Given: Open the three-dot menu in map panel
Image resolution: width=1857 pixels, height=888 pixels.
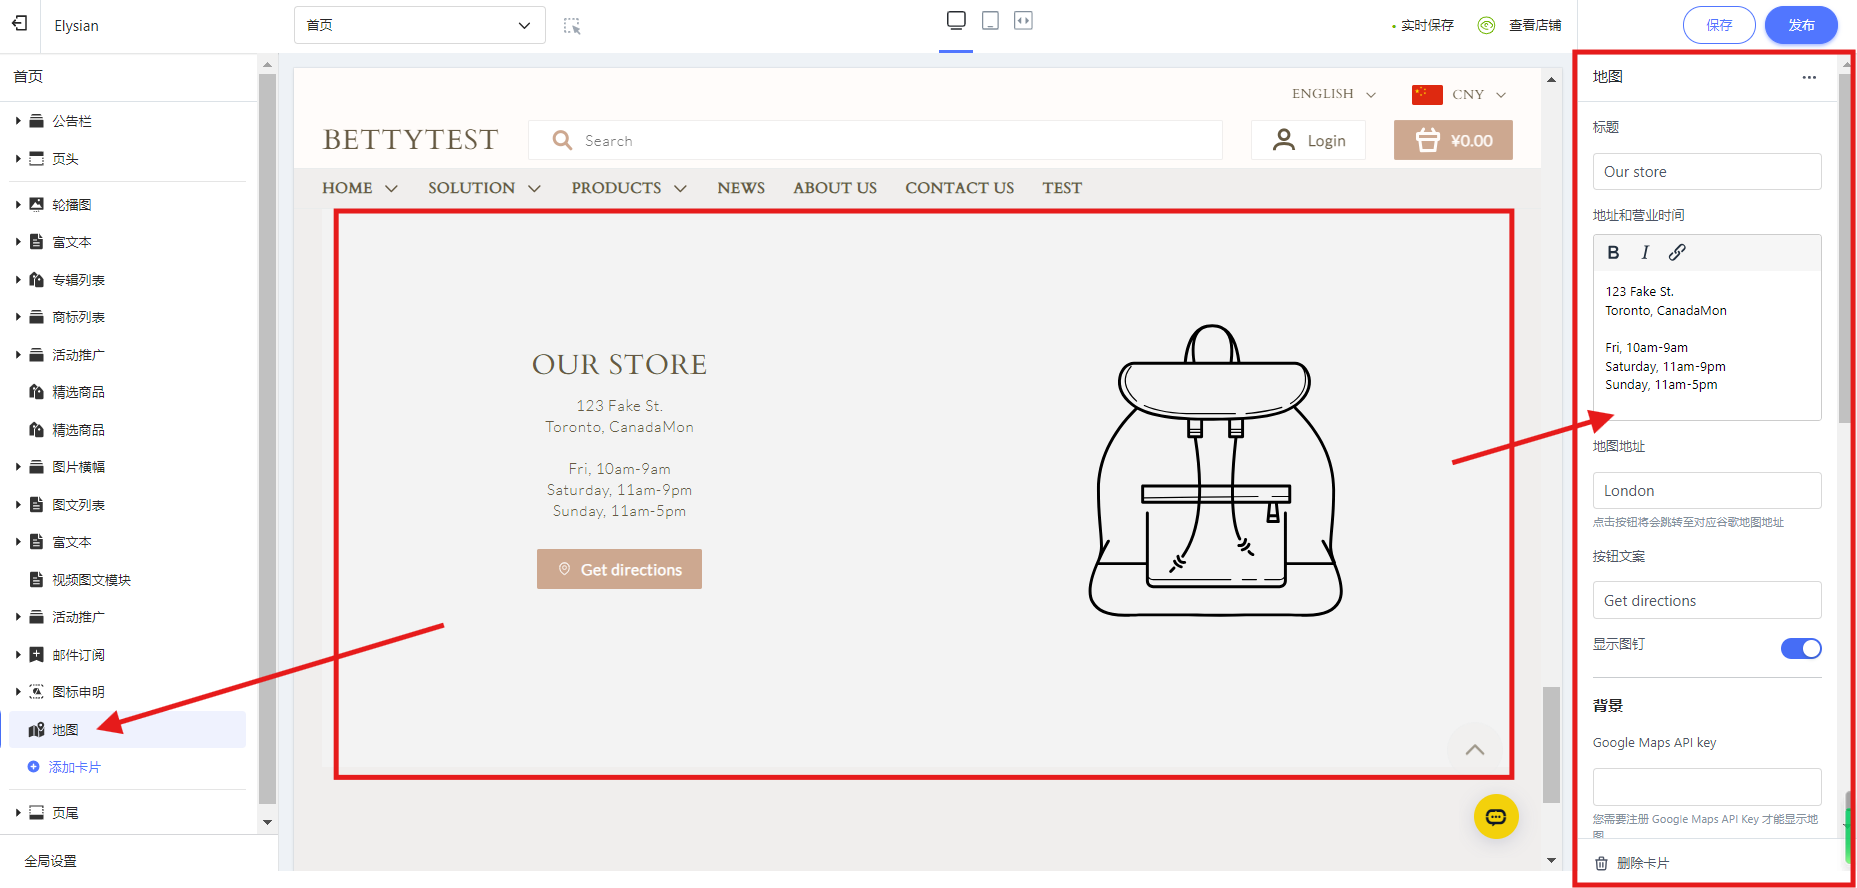Looking at the screenshot, I should click(x=1809, y=77).
